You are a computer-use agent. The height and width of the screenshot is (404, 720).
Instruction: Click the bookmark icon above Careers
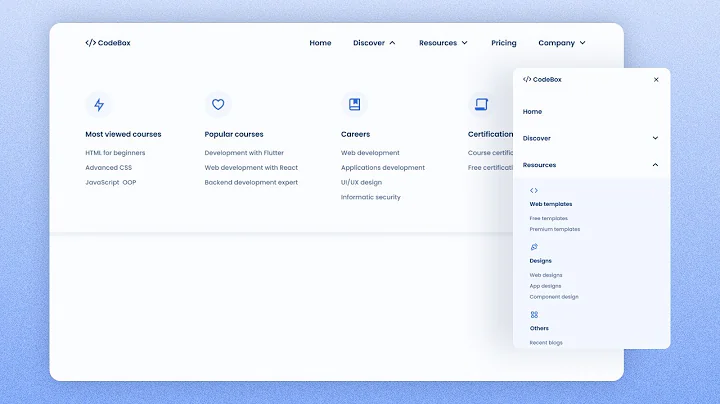point(354,105)
